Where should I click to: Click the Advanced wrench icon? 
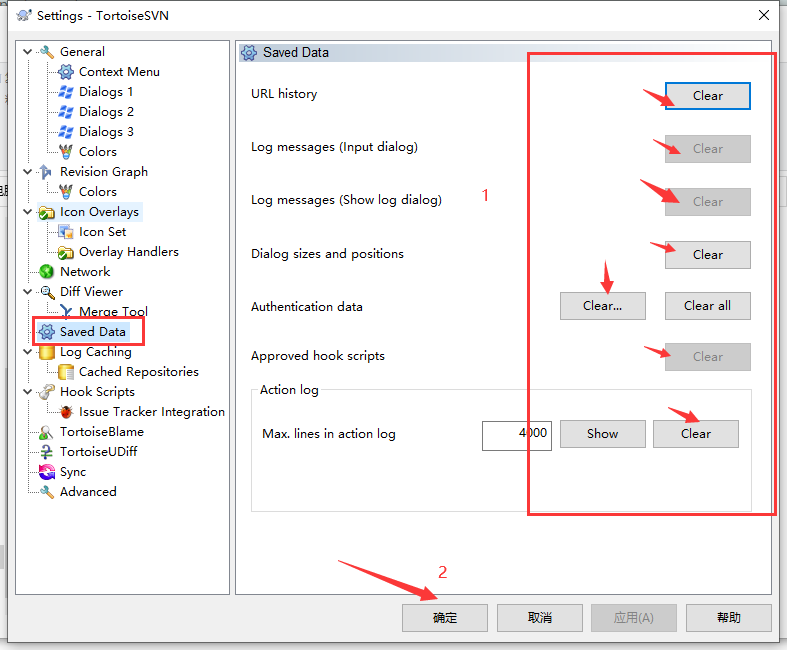pos(47,492)
